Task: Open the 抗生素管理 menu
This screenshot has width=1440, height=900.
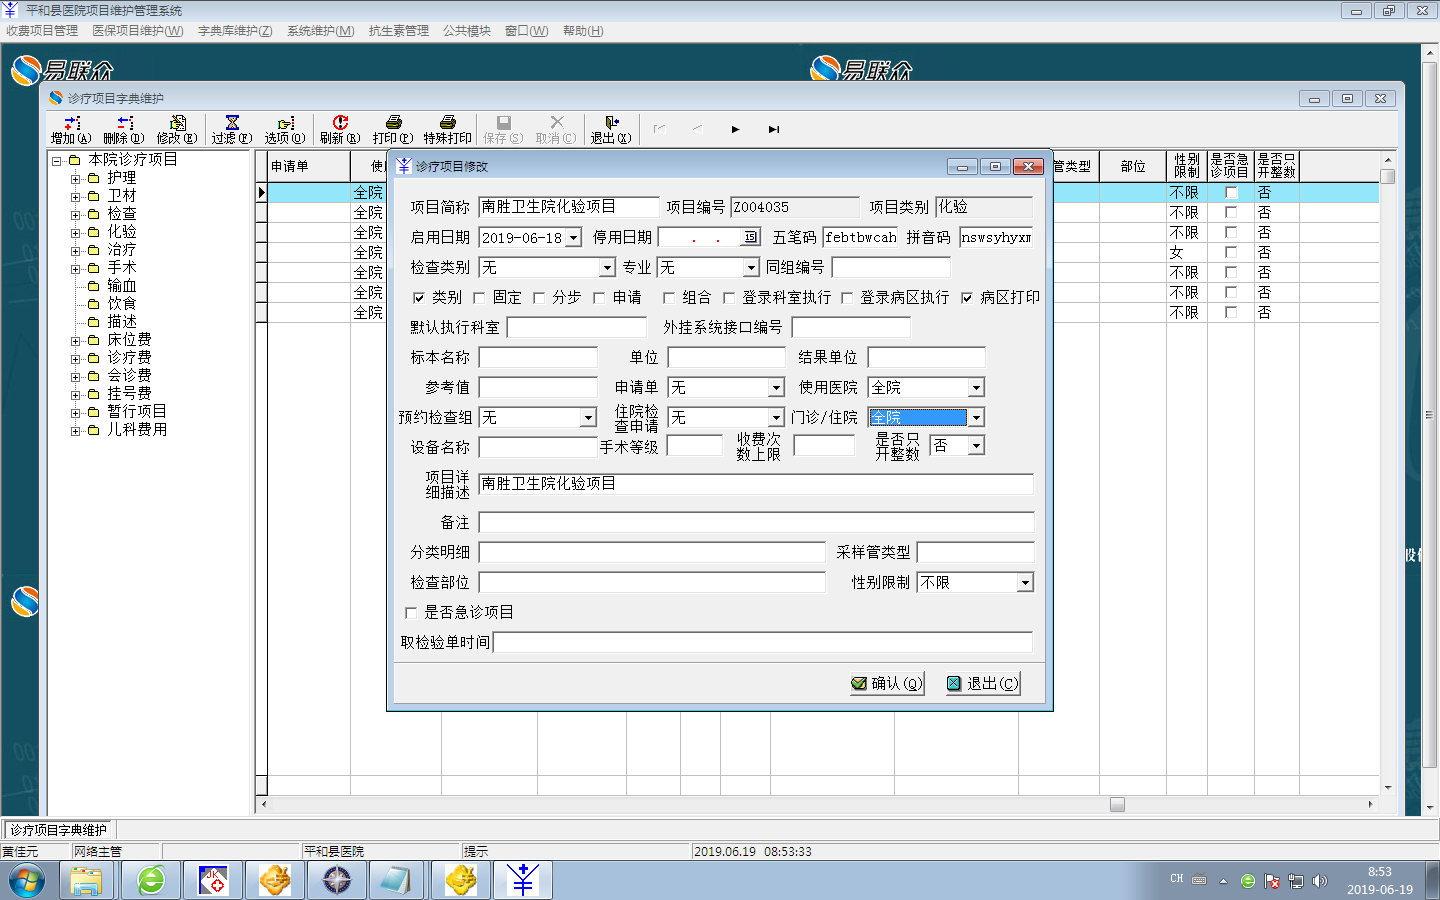Action: pos(399,31)
